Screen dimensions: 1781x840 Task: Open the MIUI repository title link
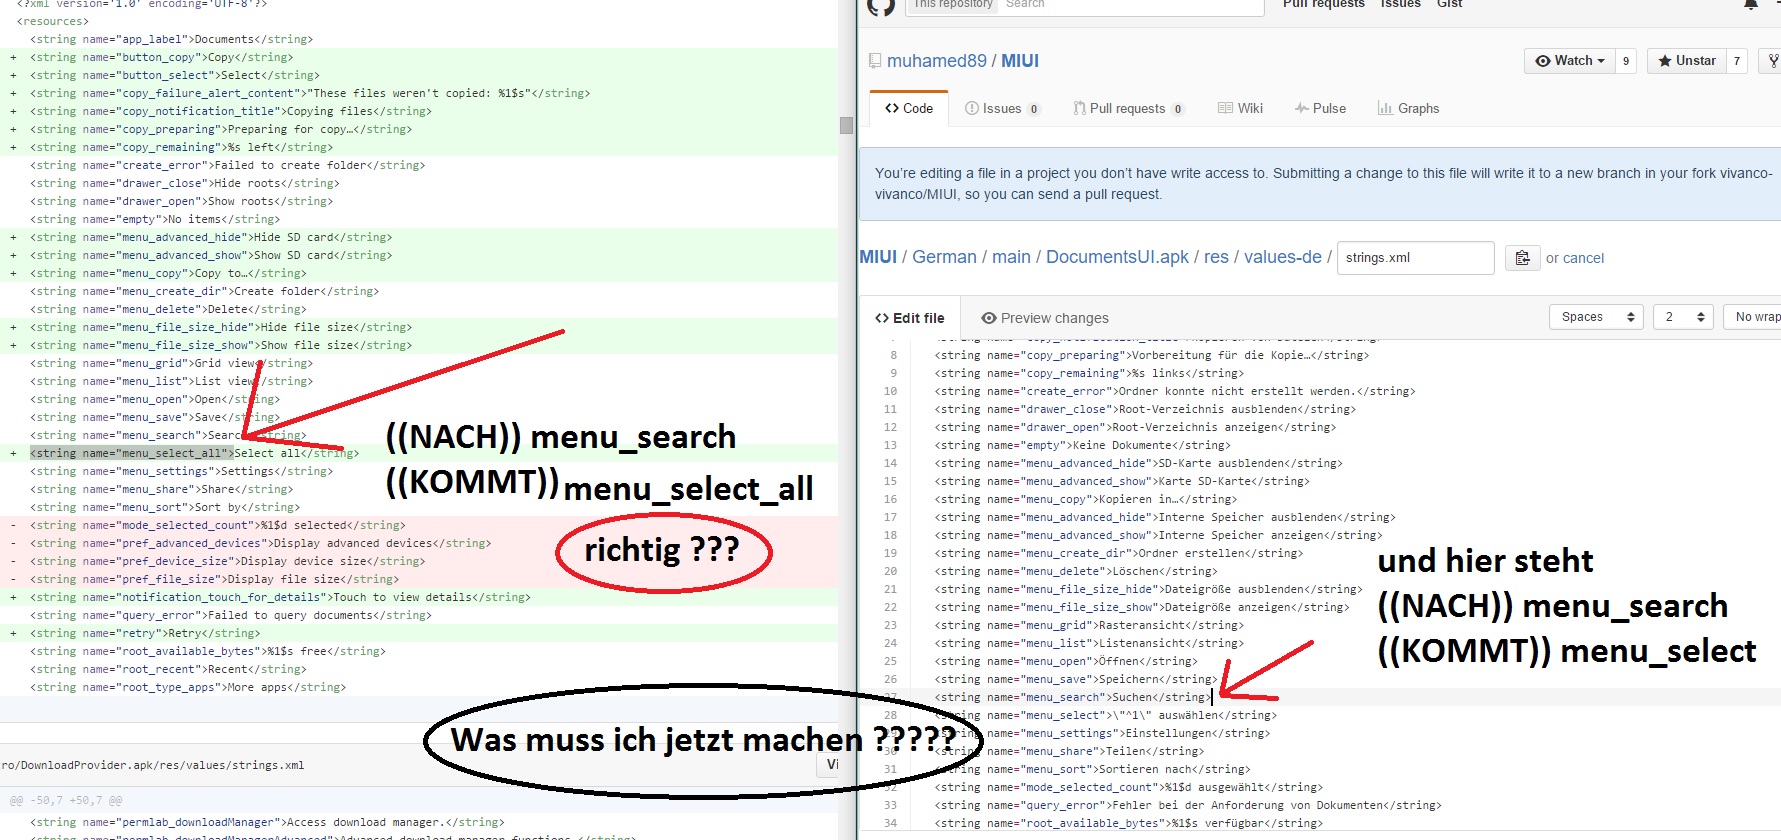1020,61
